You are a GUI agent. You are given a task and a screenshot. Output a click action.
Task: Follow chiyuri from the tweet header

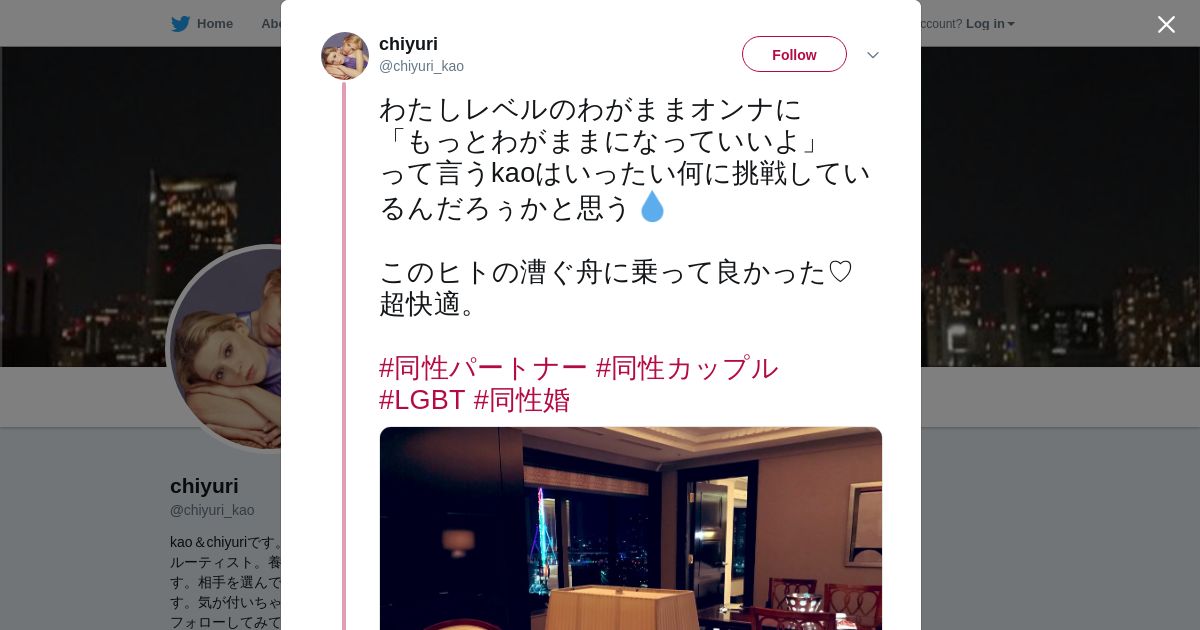[x=794, y=54]
